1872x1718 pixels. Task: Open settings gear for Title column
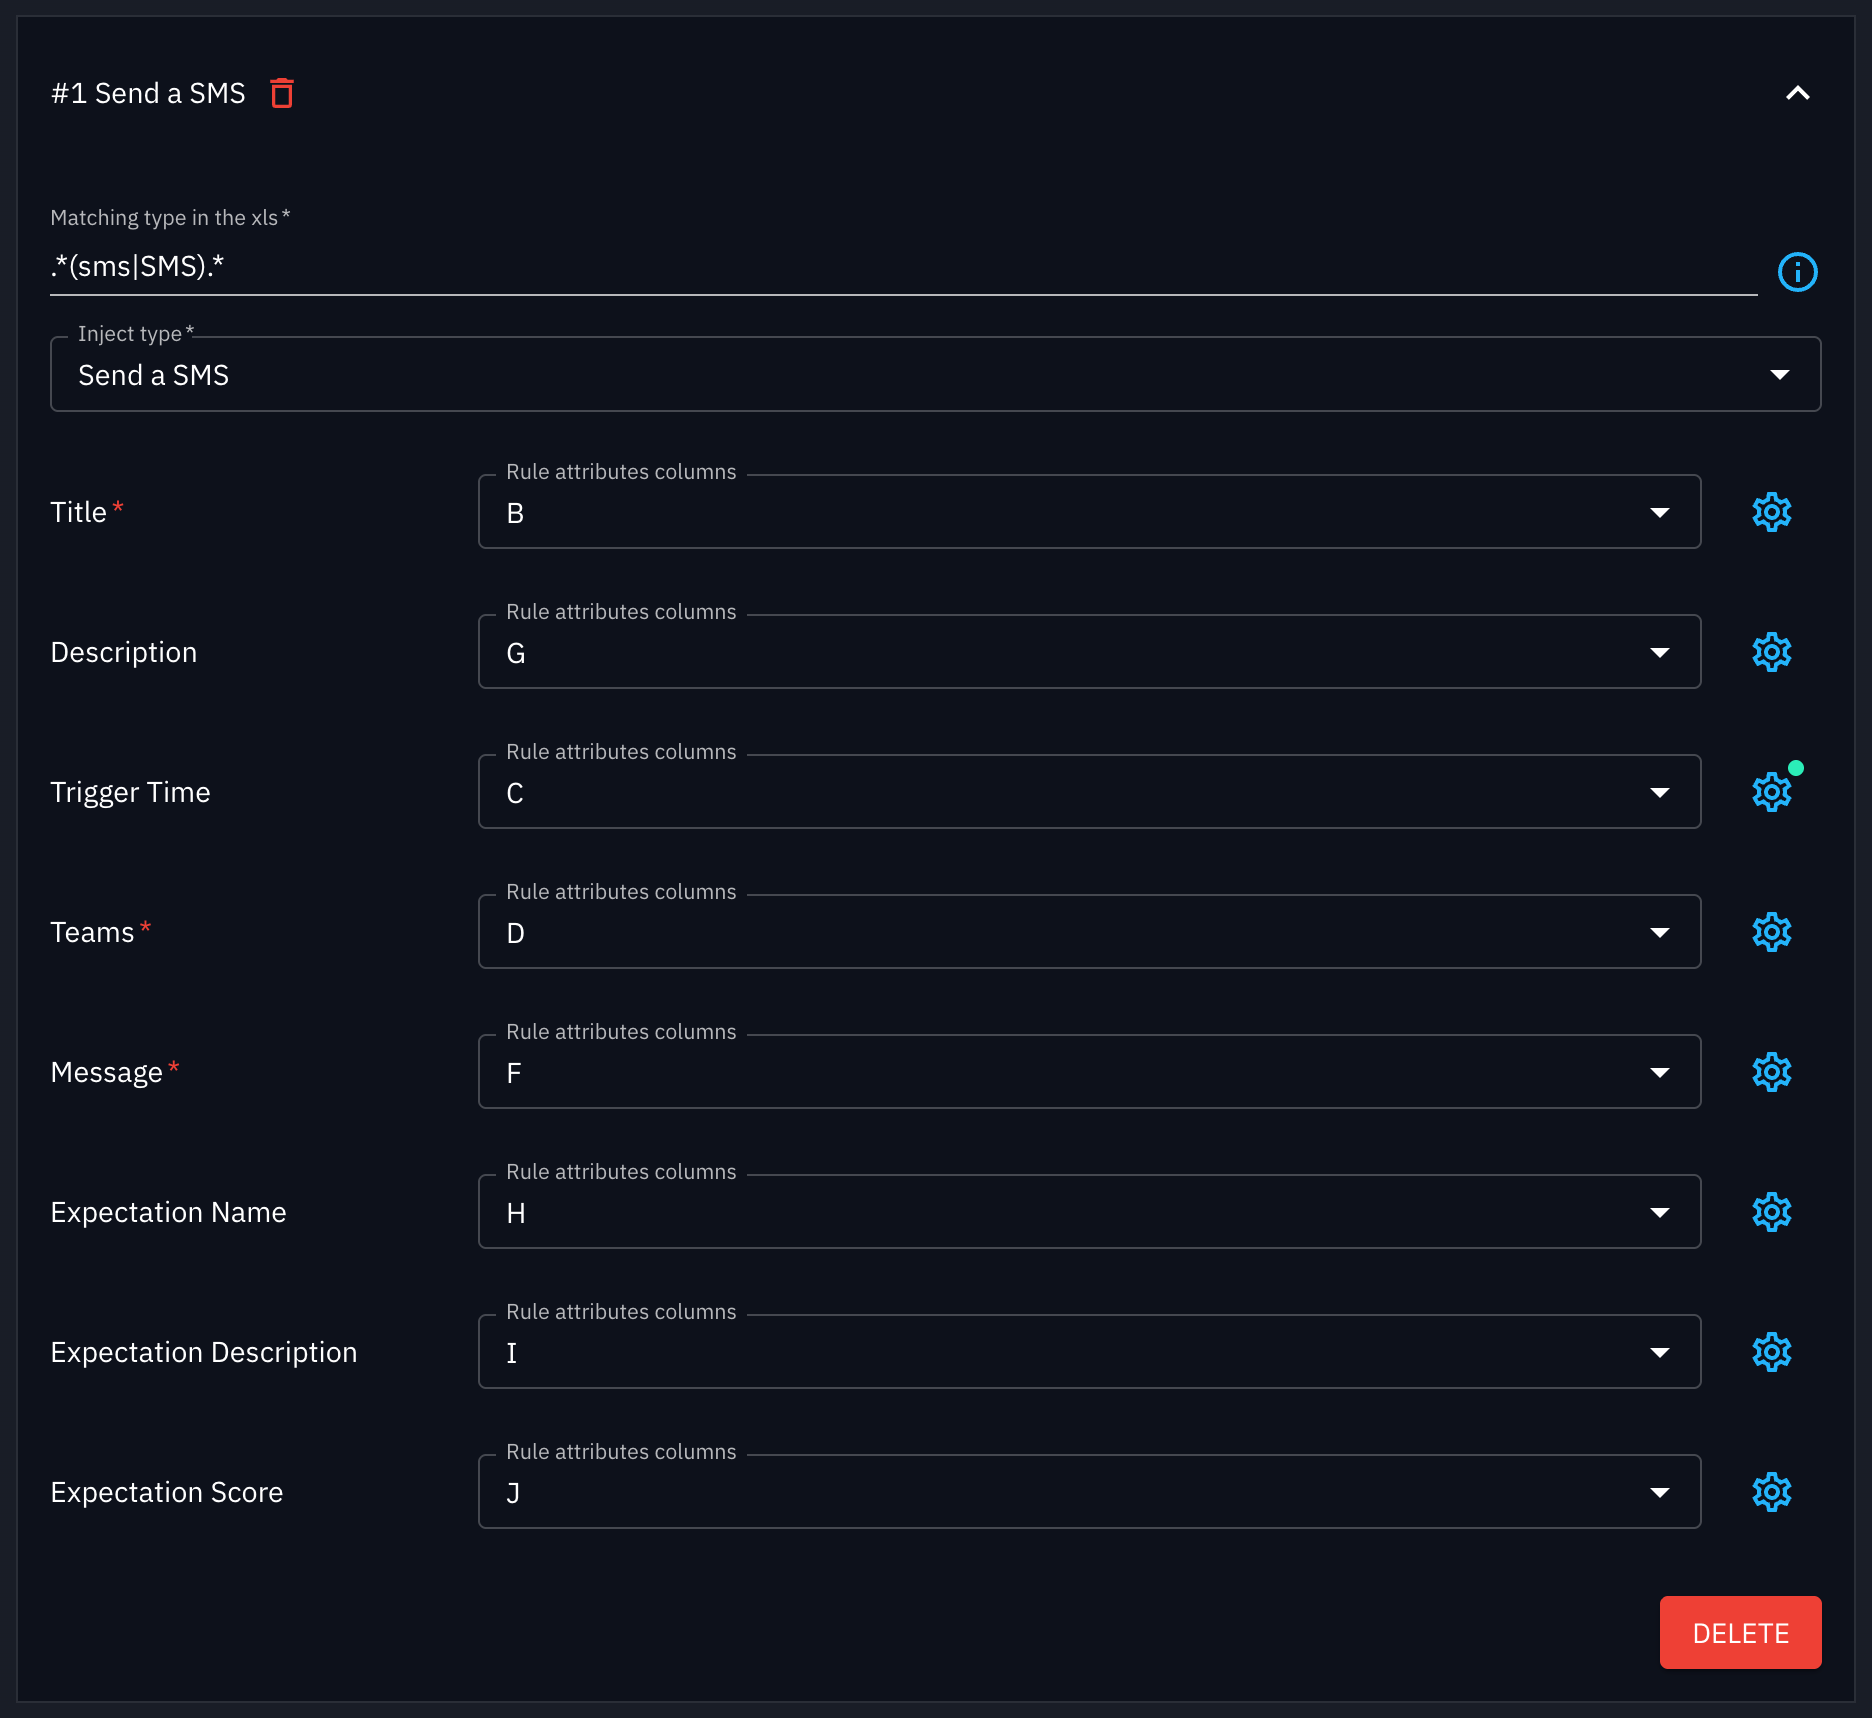1771,512
